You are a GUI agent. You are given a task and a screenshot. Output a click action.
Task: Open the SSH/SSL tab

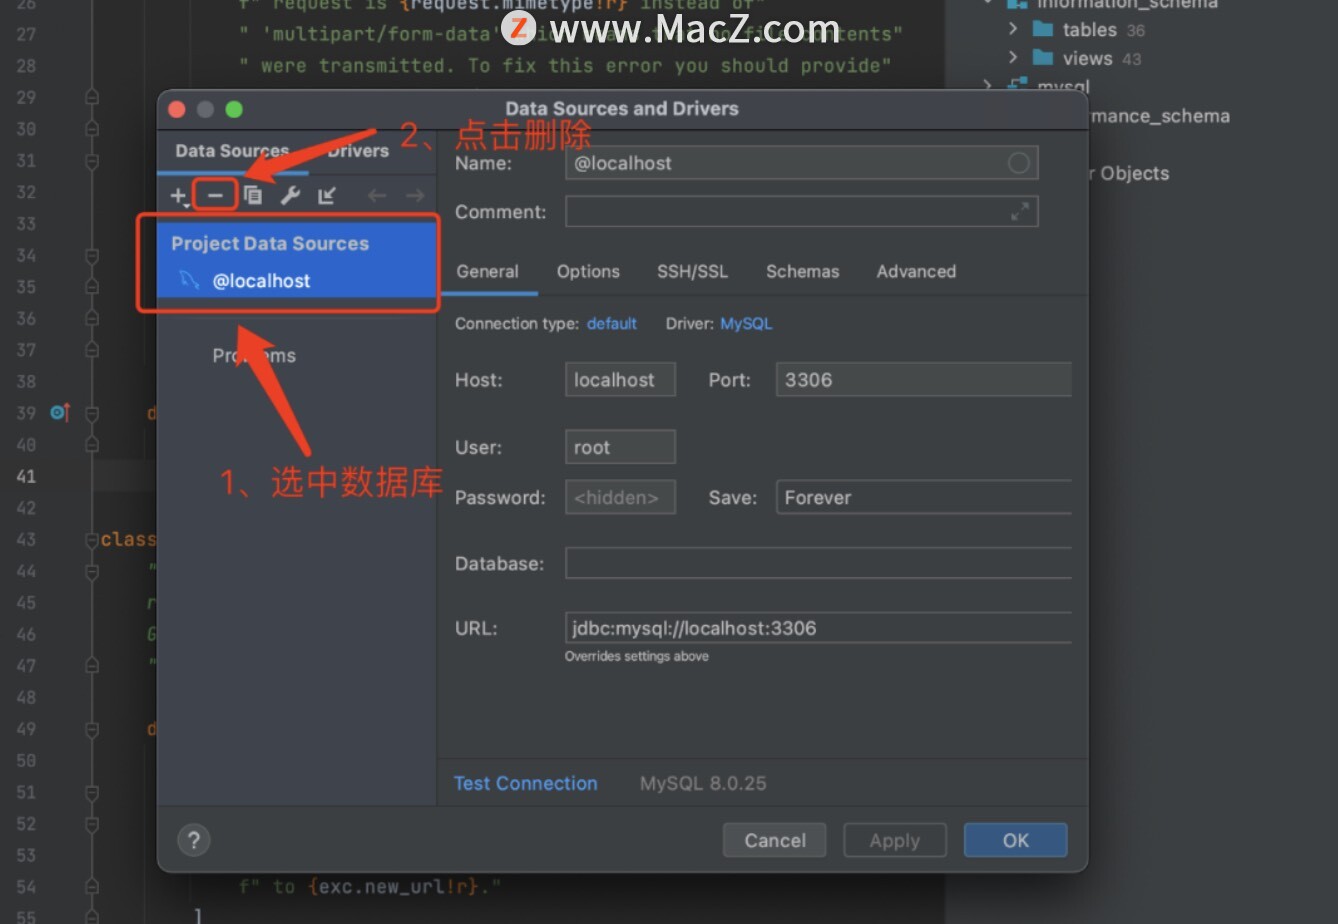[692, 272]
